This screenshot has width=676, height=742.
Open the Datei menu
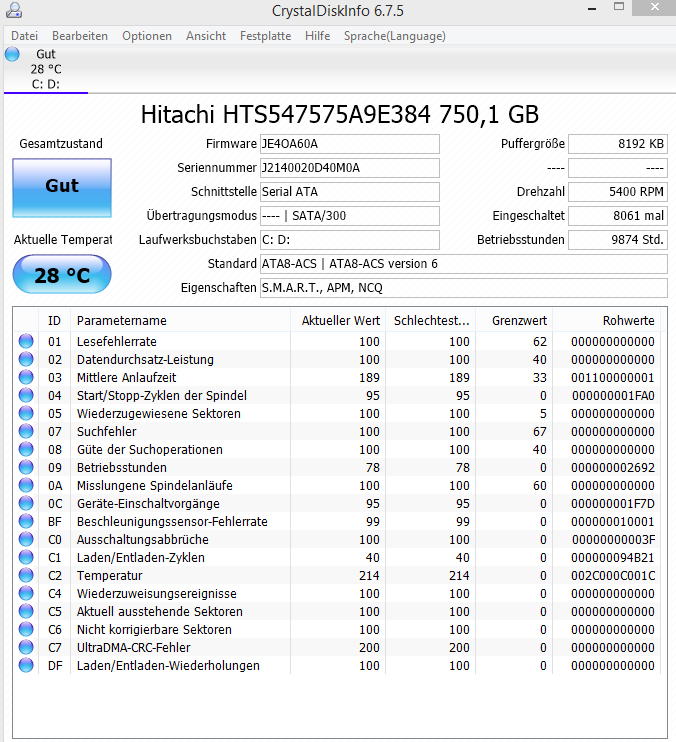pos(24,36)
